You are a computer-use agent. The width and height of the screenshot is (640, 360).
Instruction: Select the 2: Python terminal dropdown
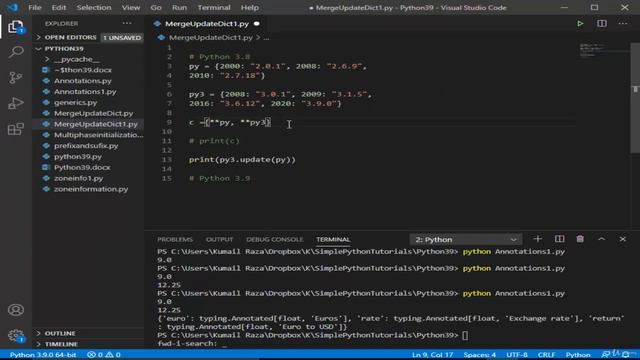tap(465, 240)
